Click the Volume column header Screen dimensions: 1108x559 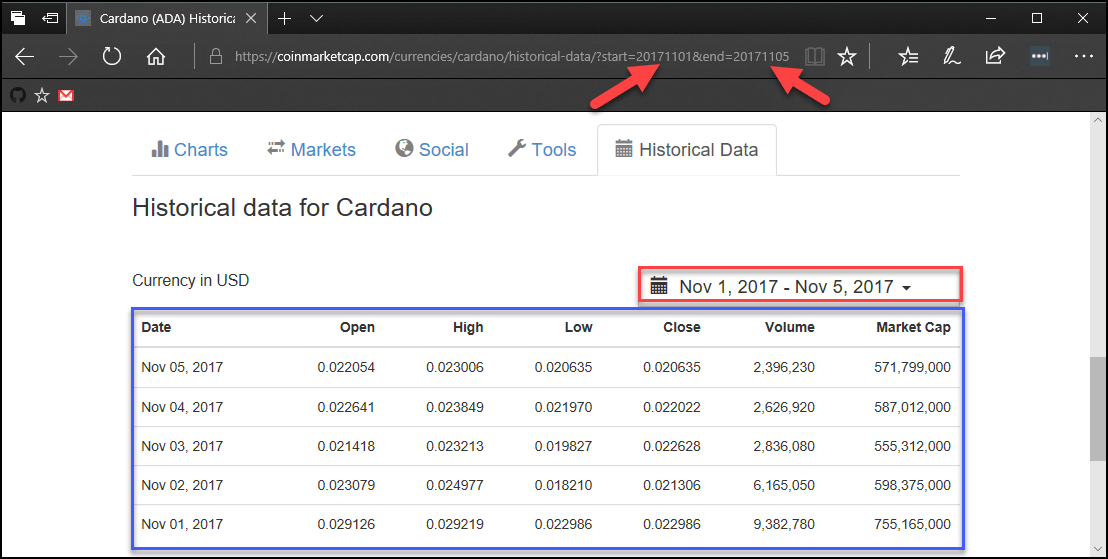789,327
